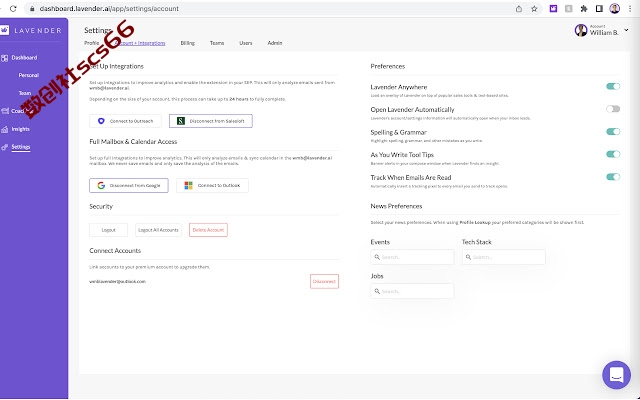Reload the page in the browser

coord(13,9)
